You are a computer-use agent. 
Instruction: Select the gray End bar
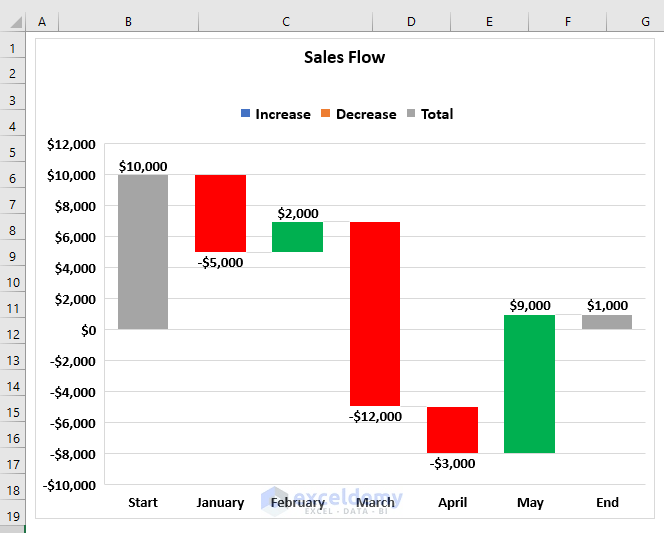[x=607, y=322]
